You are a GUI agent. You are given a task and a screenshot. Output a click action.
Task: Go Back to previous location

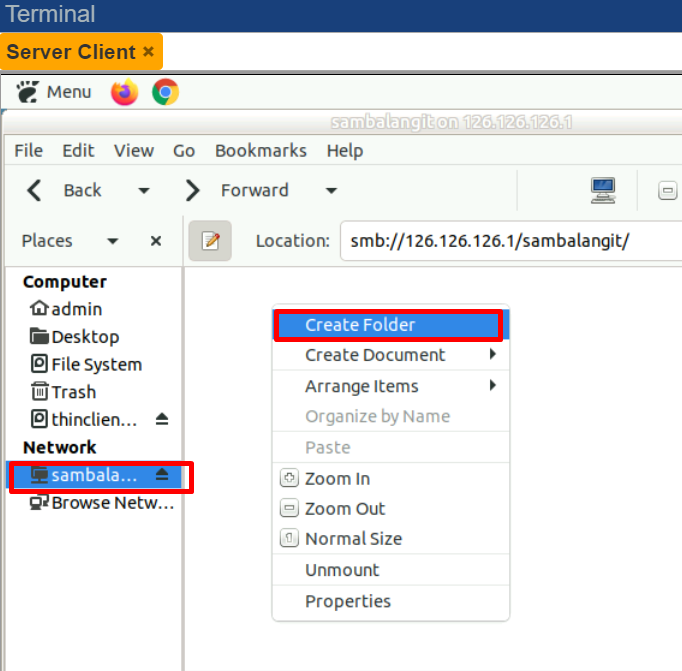tap(64, 190)
